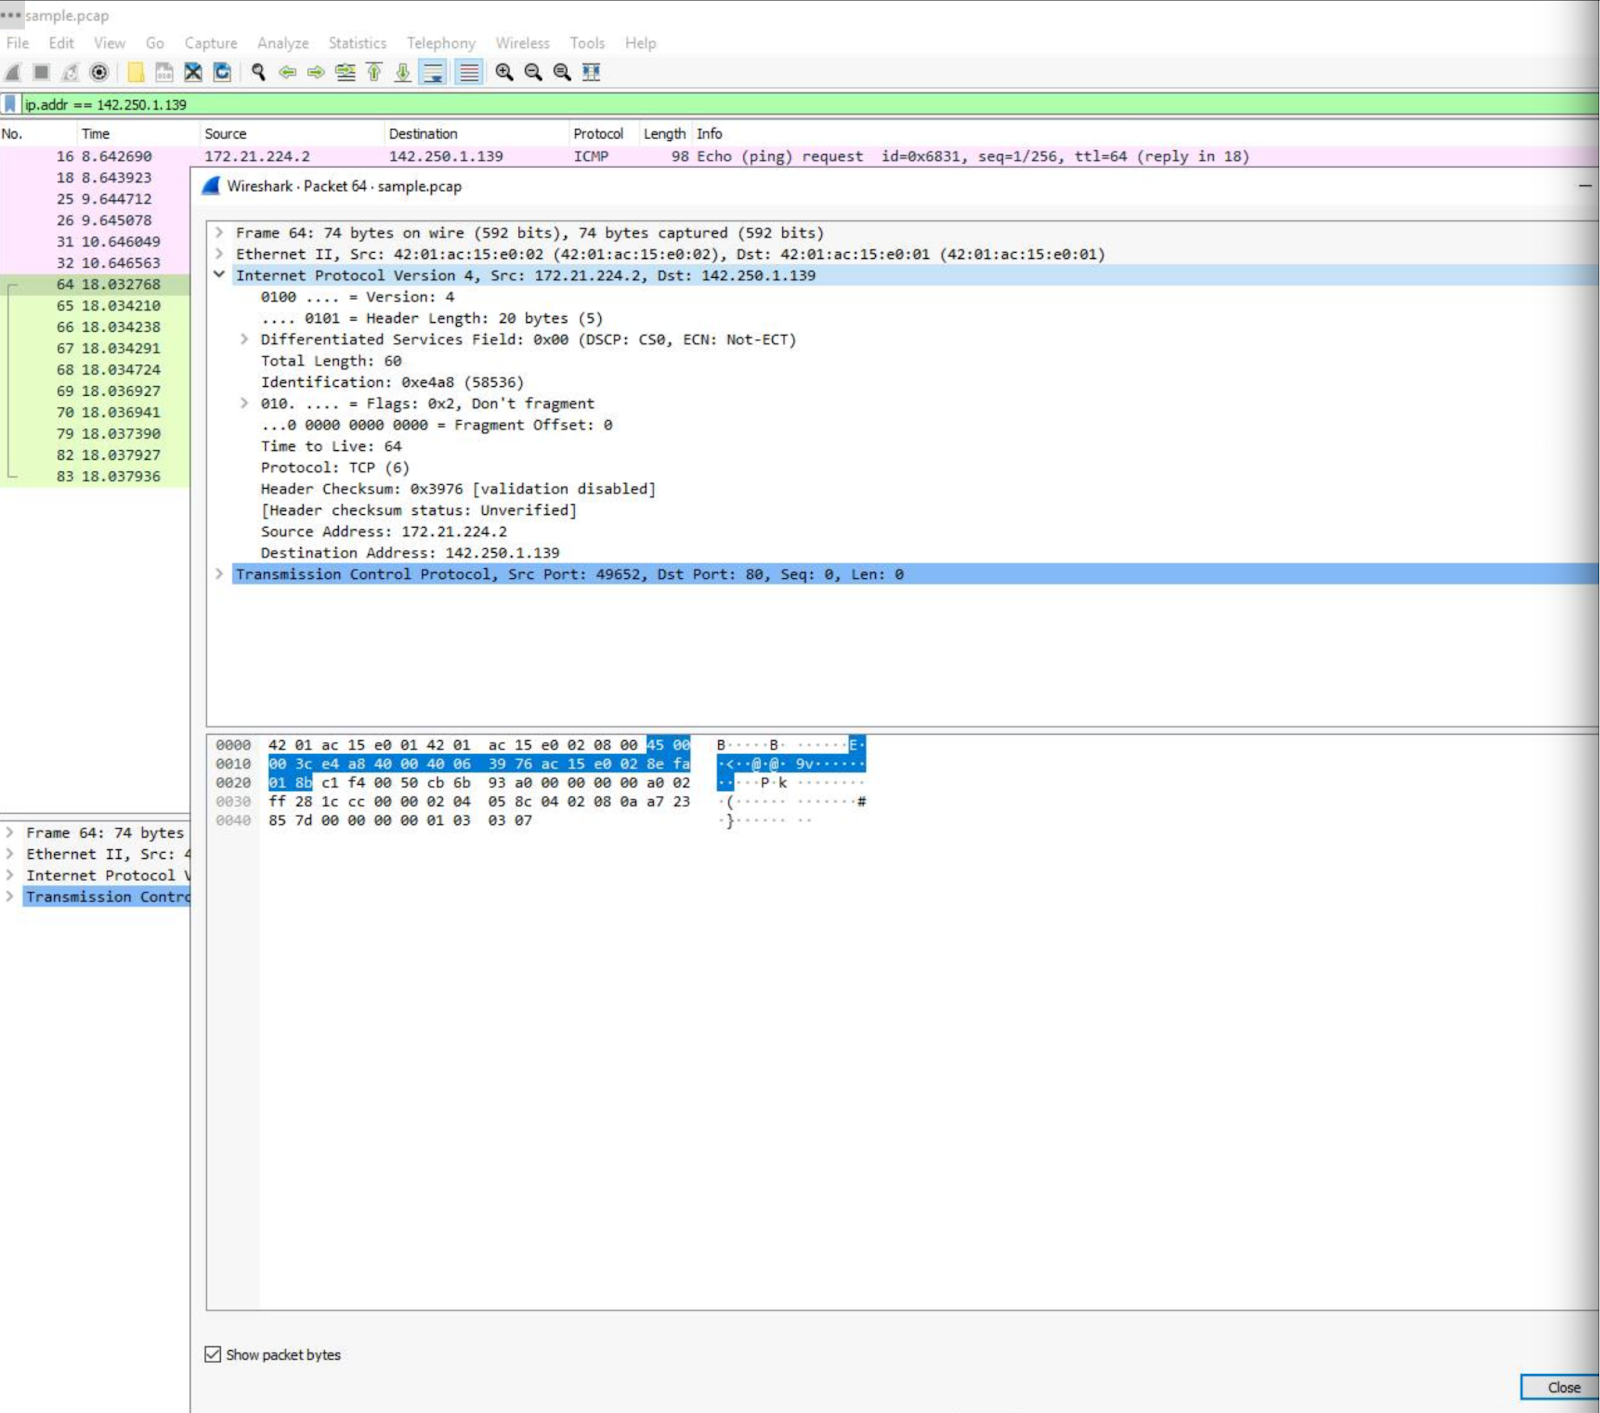Go to previous packet with left arrow

288,72
